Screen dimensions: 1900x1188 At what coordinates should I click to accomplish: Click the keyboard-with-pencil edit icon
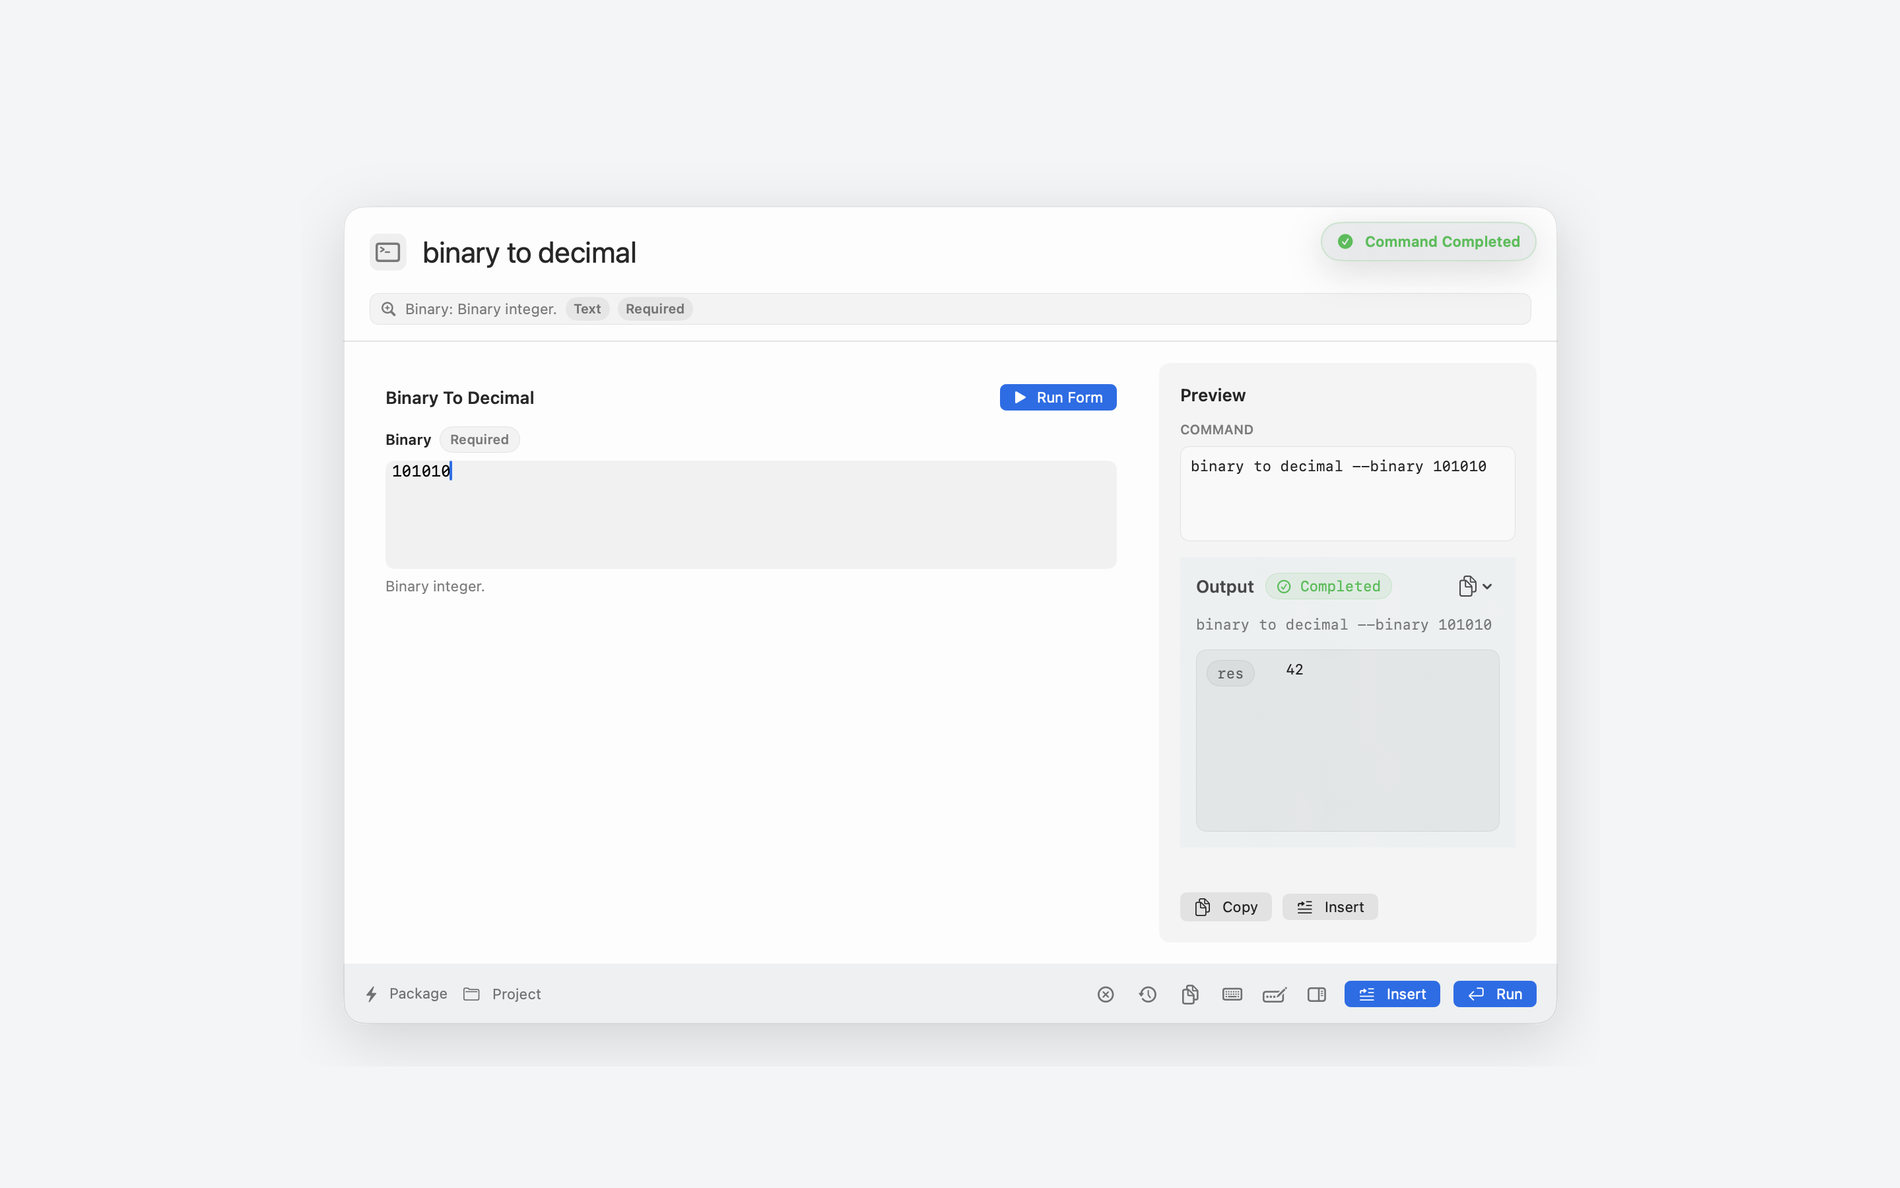point(1274,994)
